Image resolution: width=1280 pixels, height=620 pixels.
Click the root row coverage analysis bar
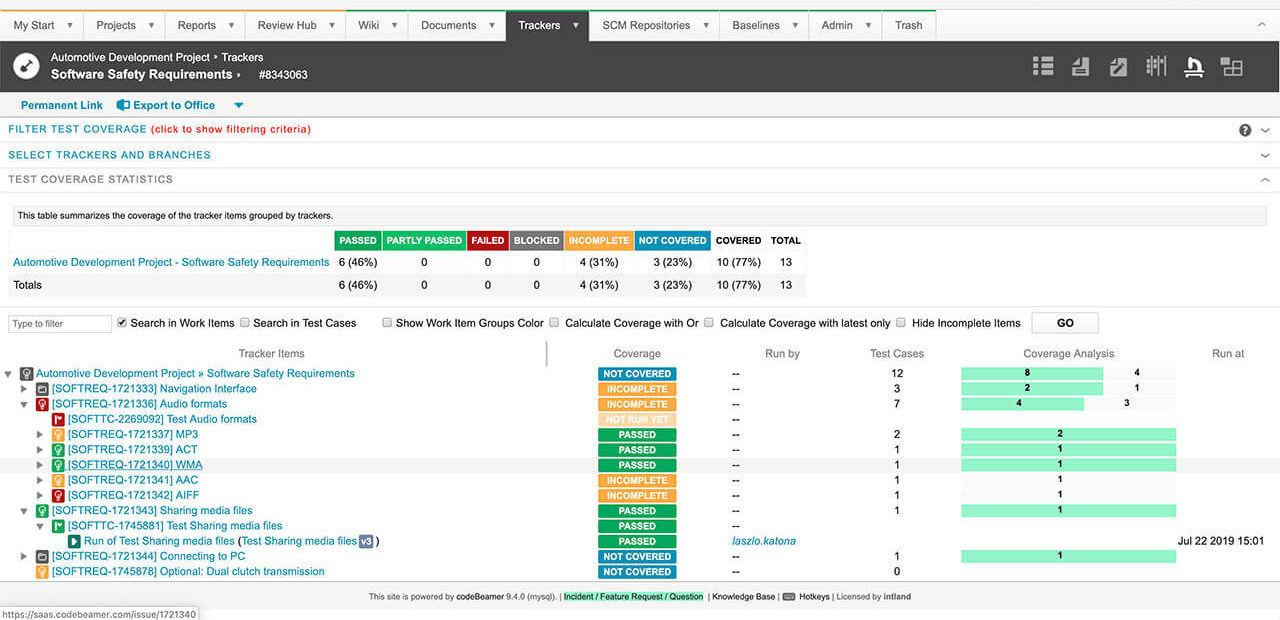pos(1068,374)
